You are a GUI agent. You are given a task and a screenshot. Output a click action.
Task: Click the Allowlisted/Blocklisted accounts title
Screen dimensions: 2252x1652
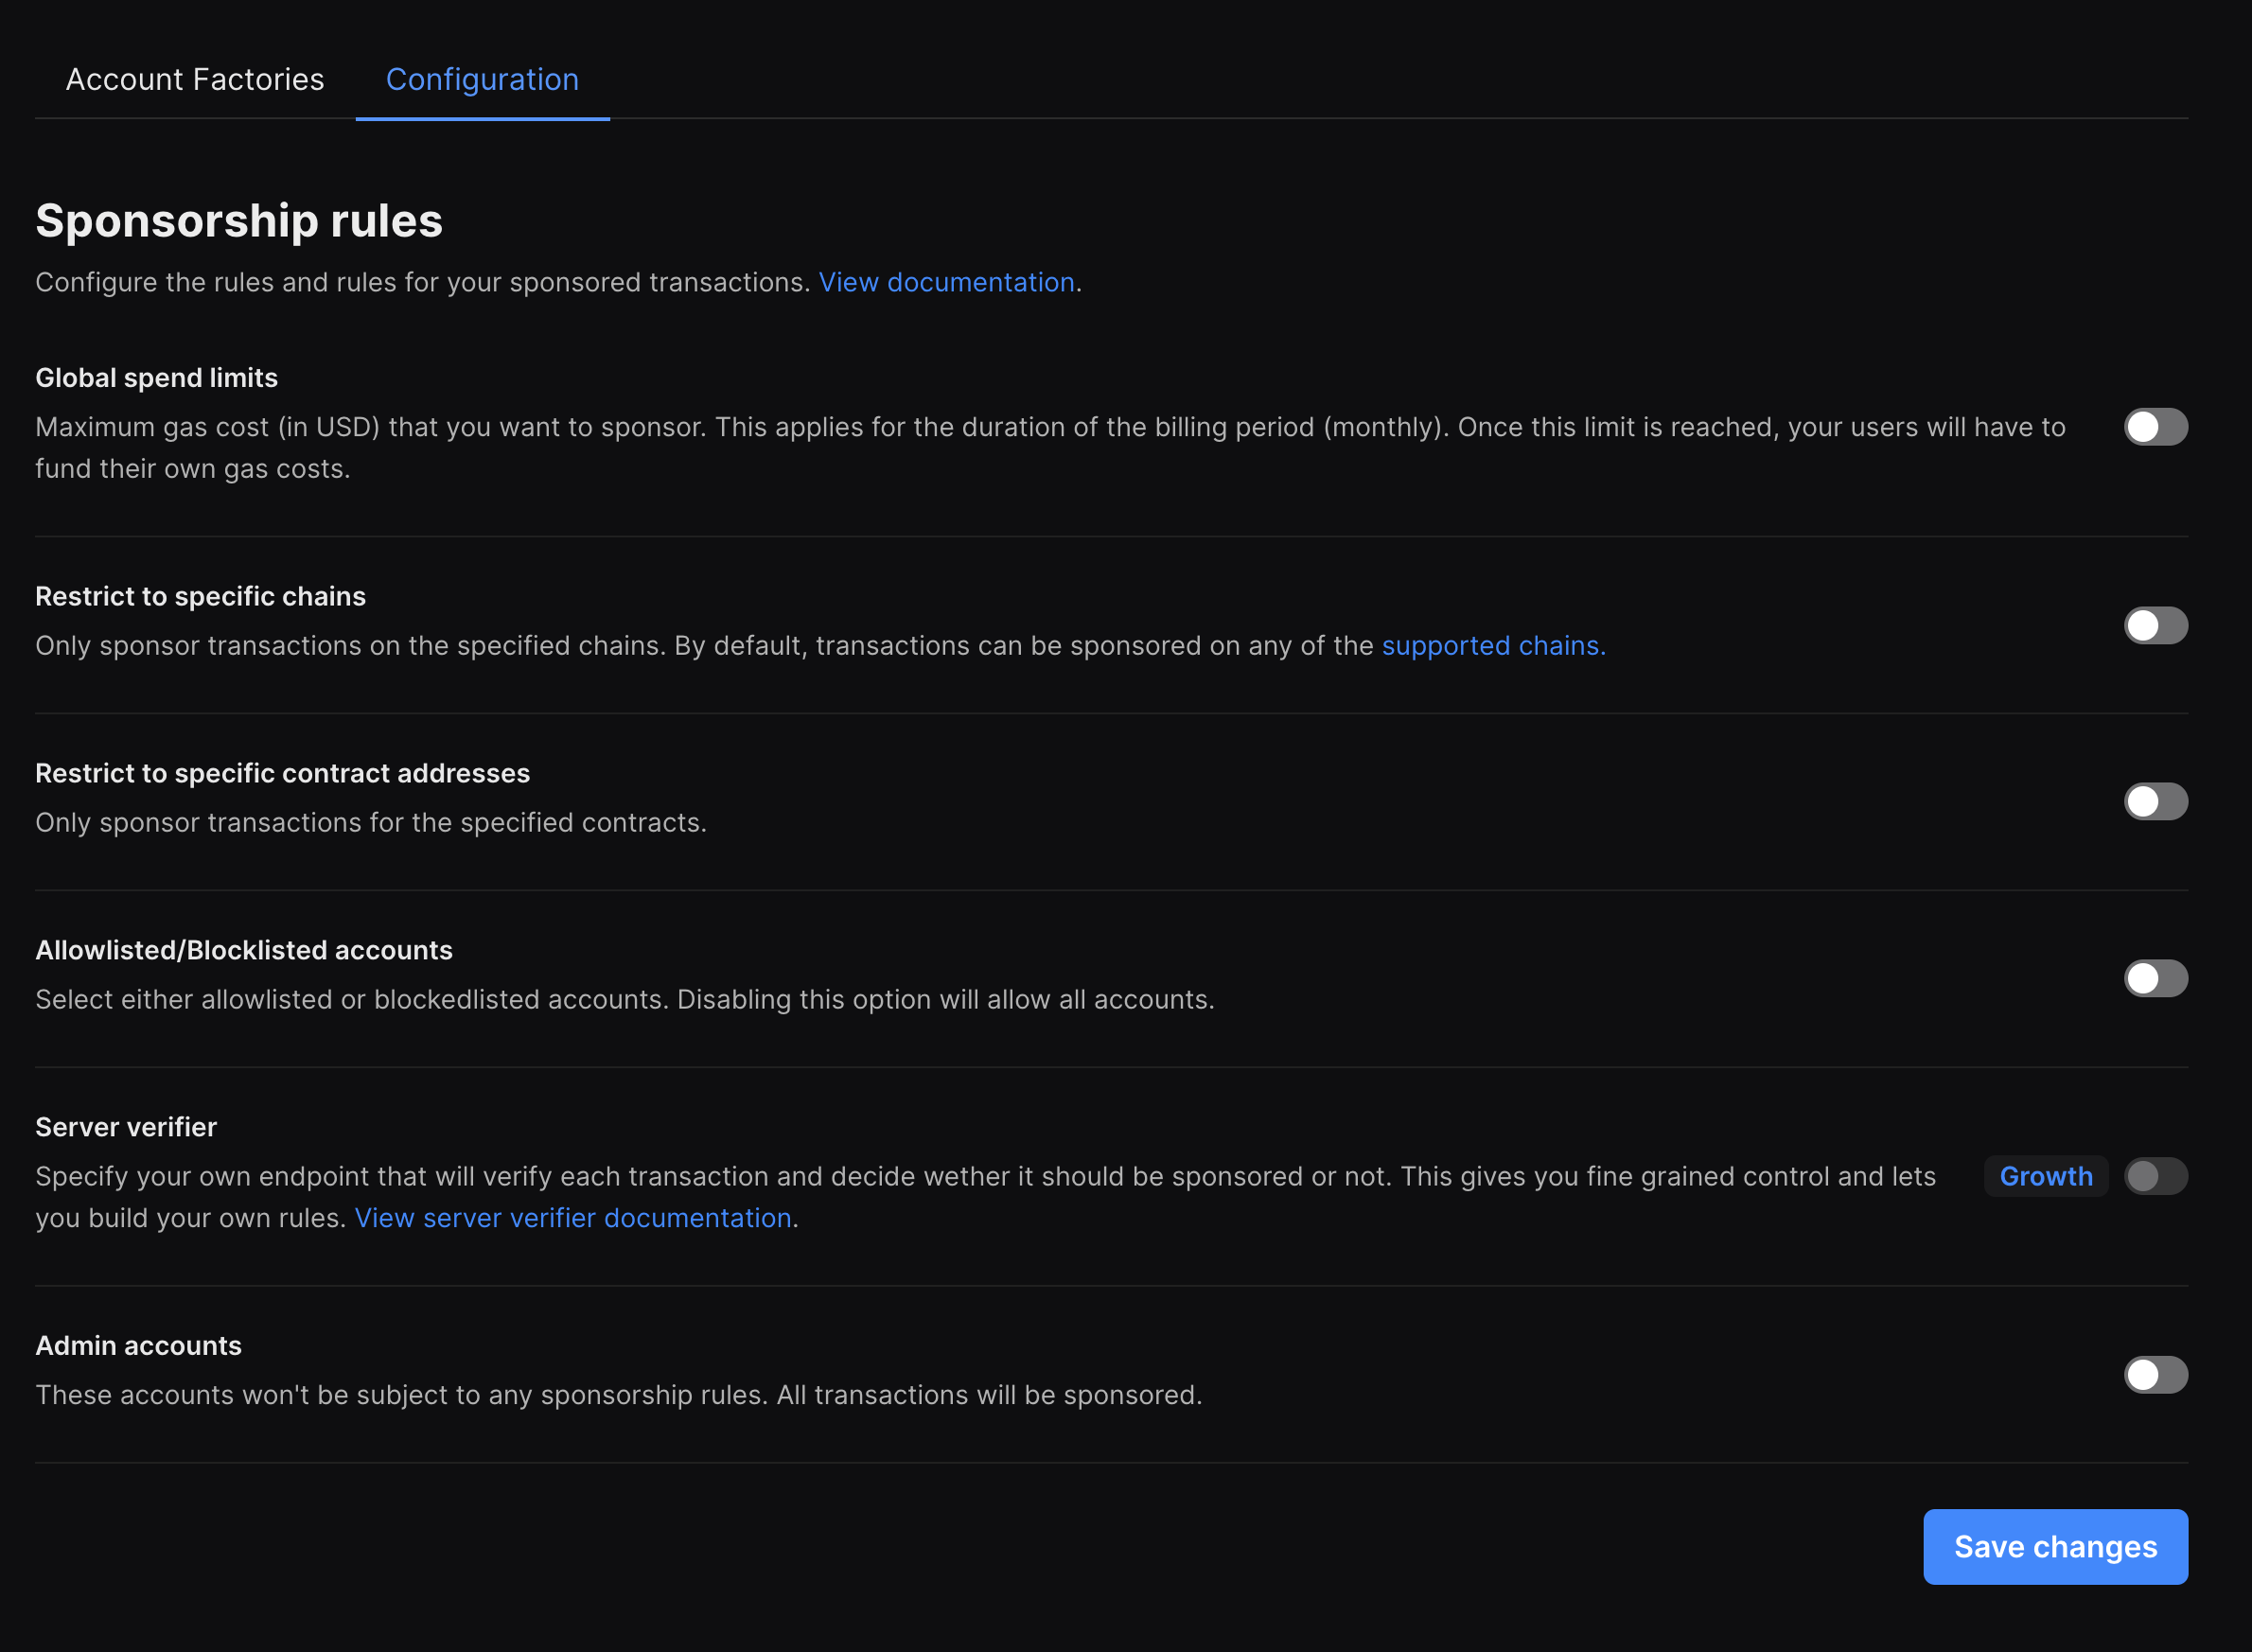click(244, 951)
